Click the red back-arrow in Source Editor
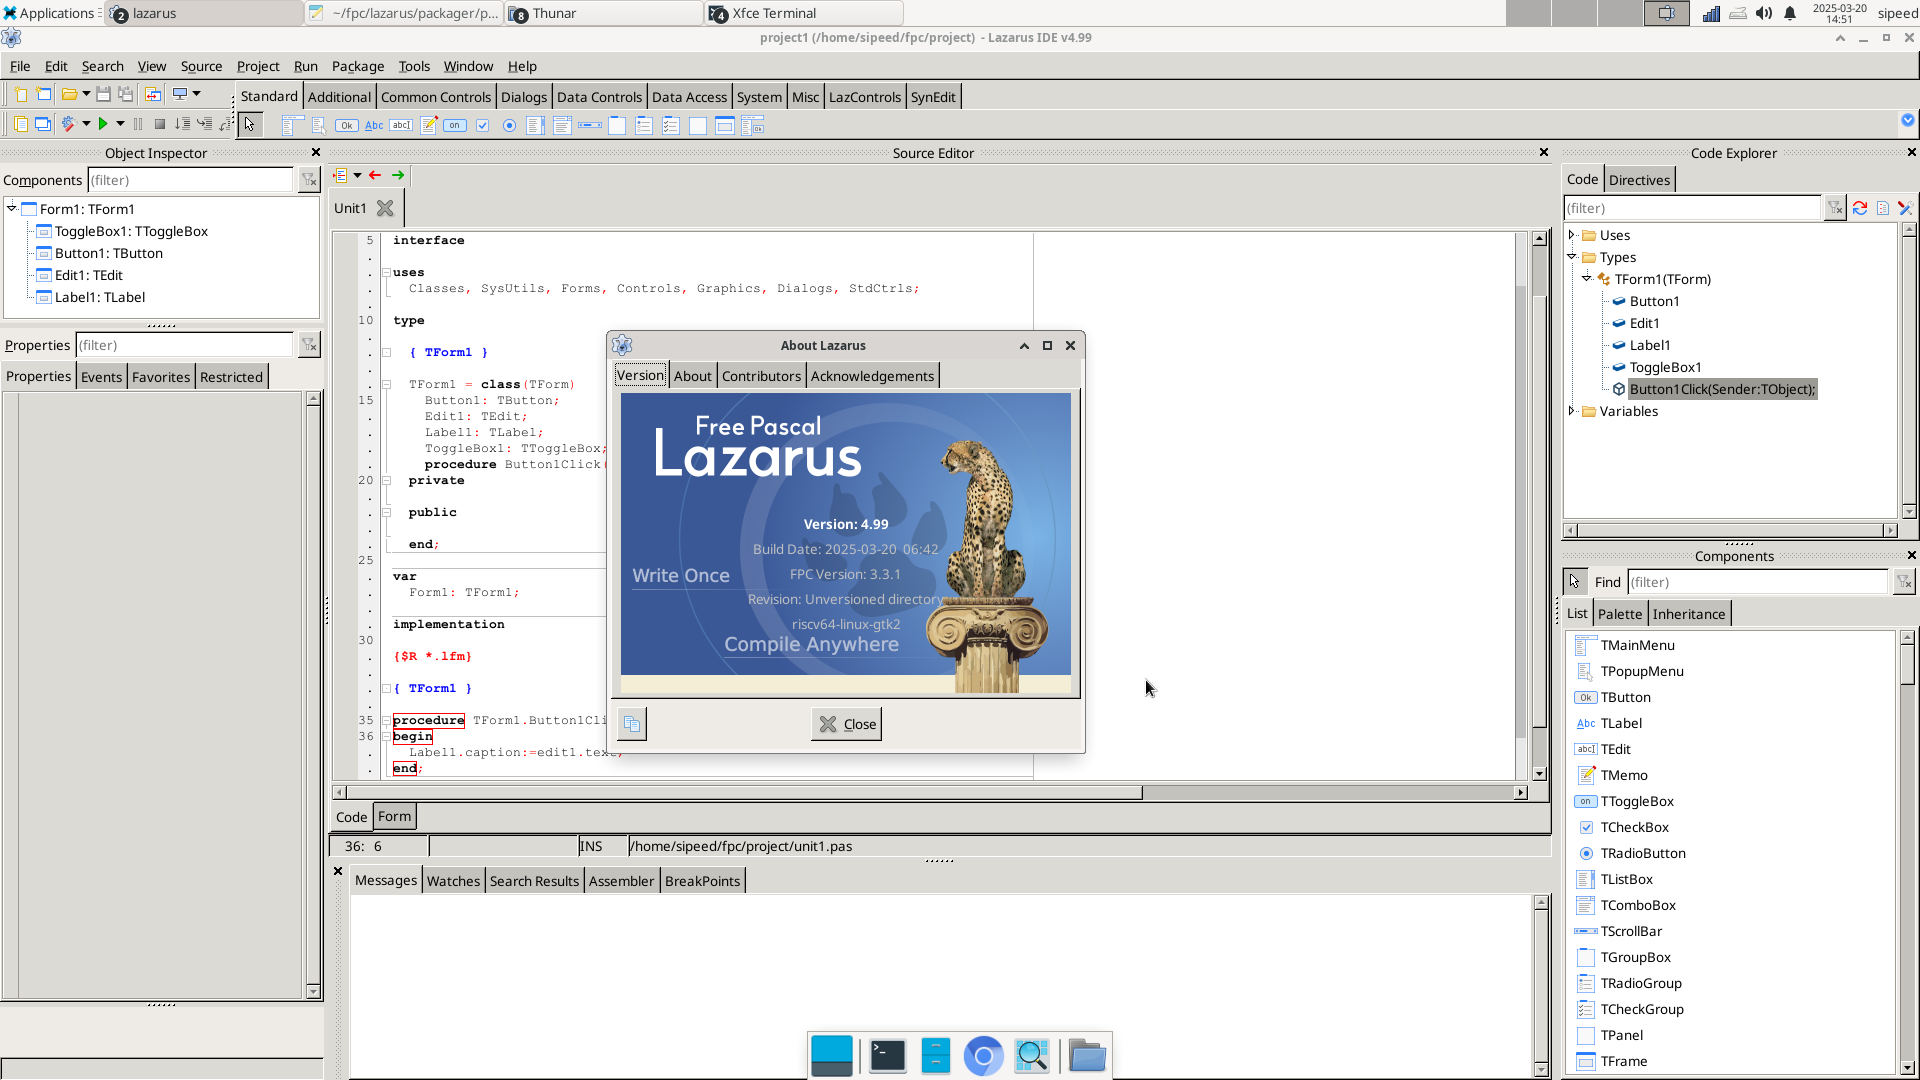 coord(375,175)
